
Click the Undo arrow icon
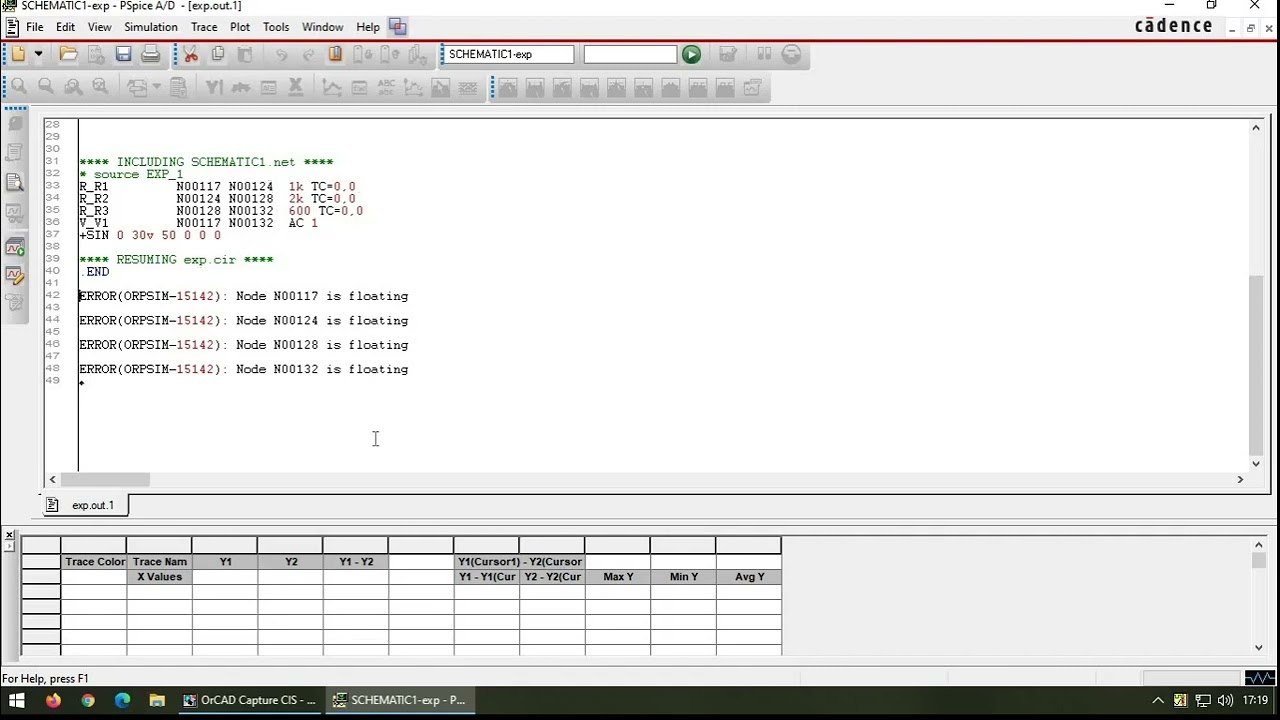click(x=281, y=54)
